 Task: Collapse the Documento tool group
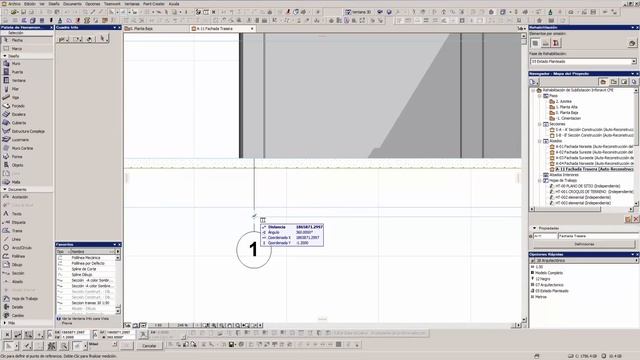5,189
